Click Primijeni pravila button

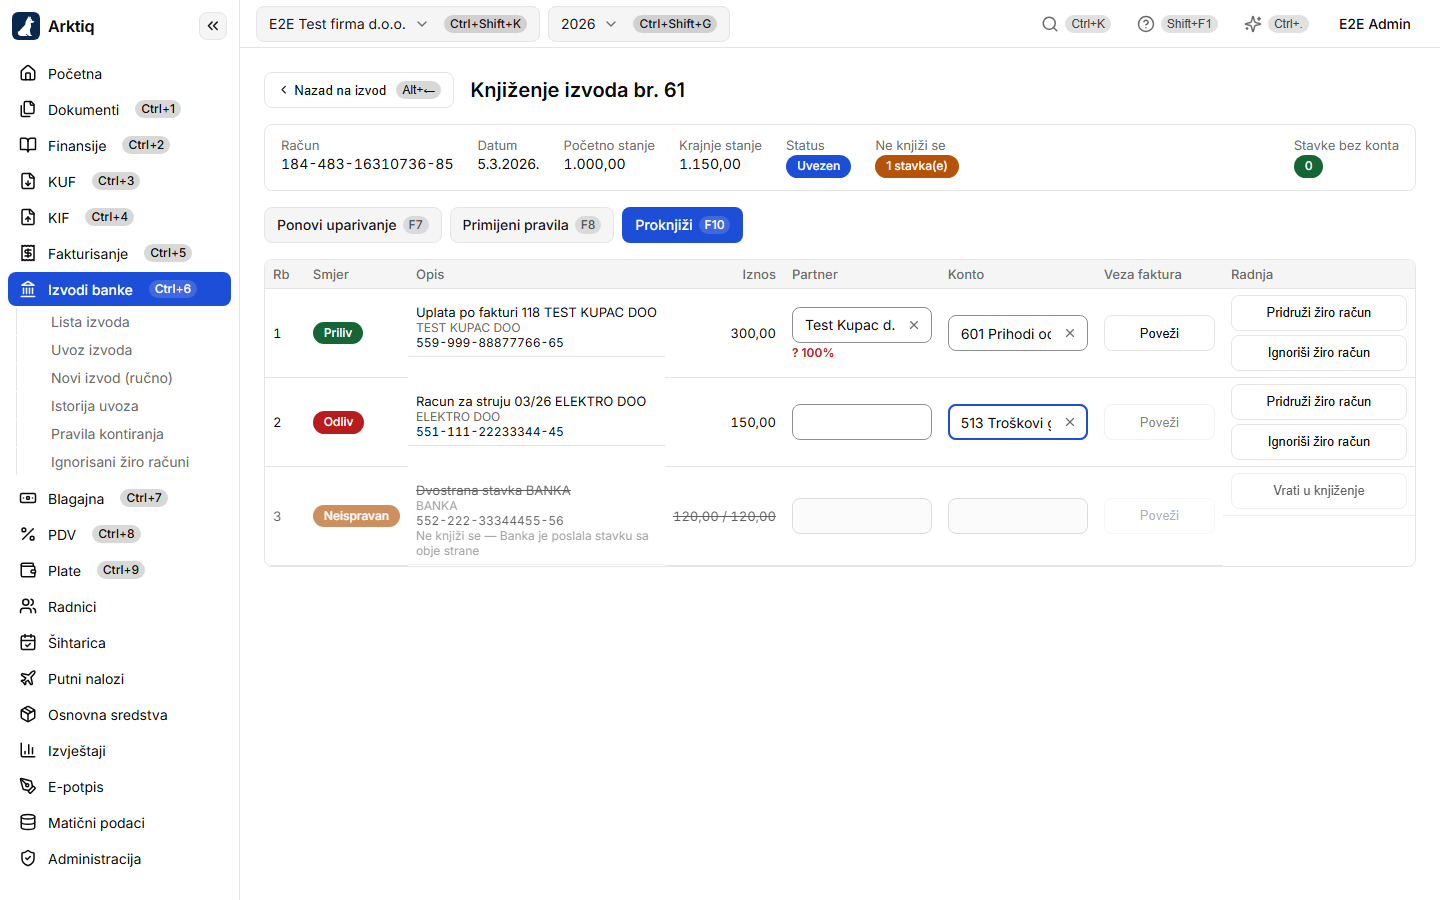coord(531,225)
